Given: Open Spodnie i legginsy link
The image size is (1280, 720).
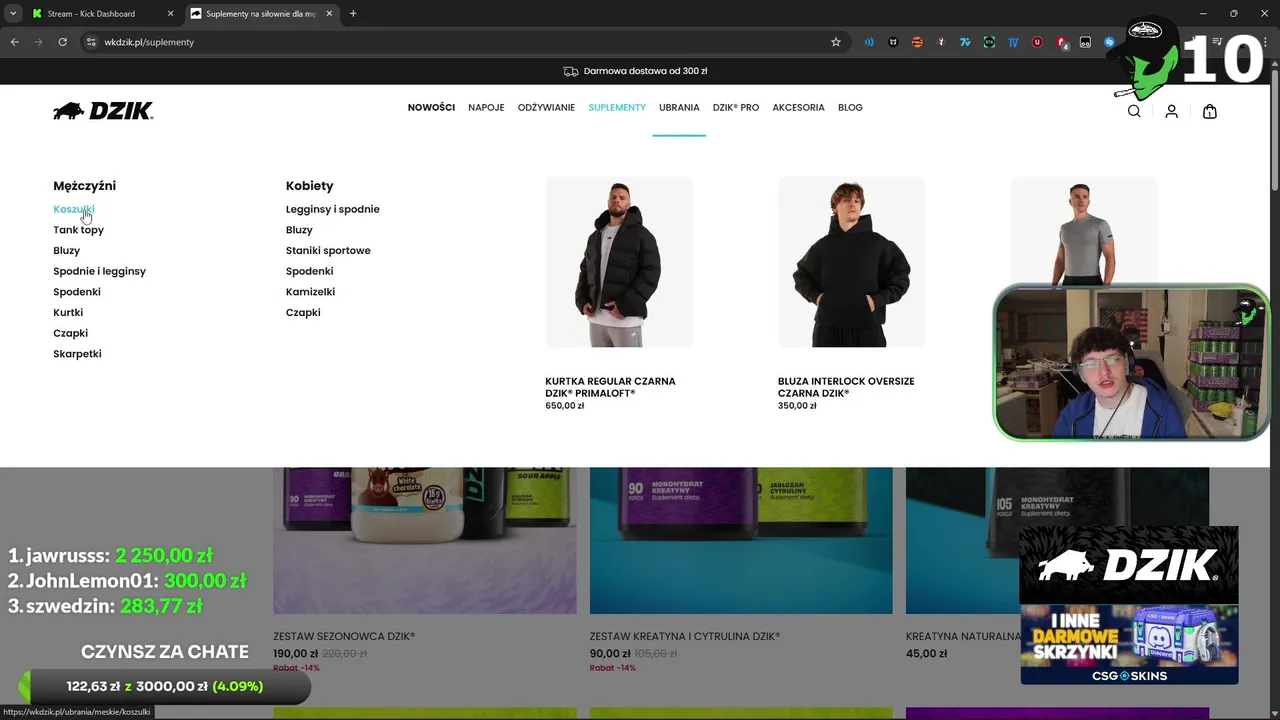Looking at the screenshot, I should pos(99,271).
